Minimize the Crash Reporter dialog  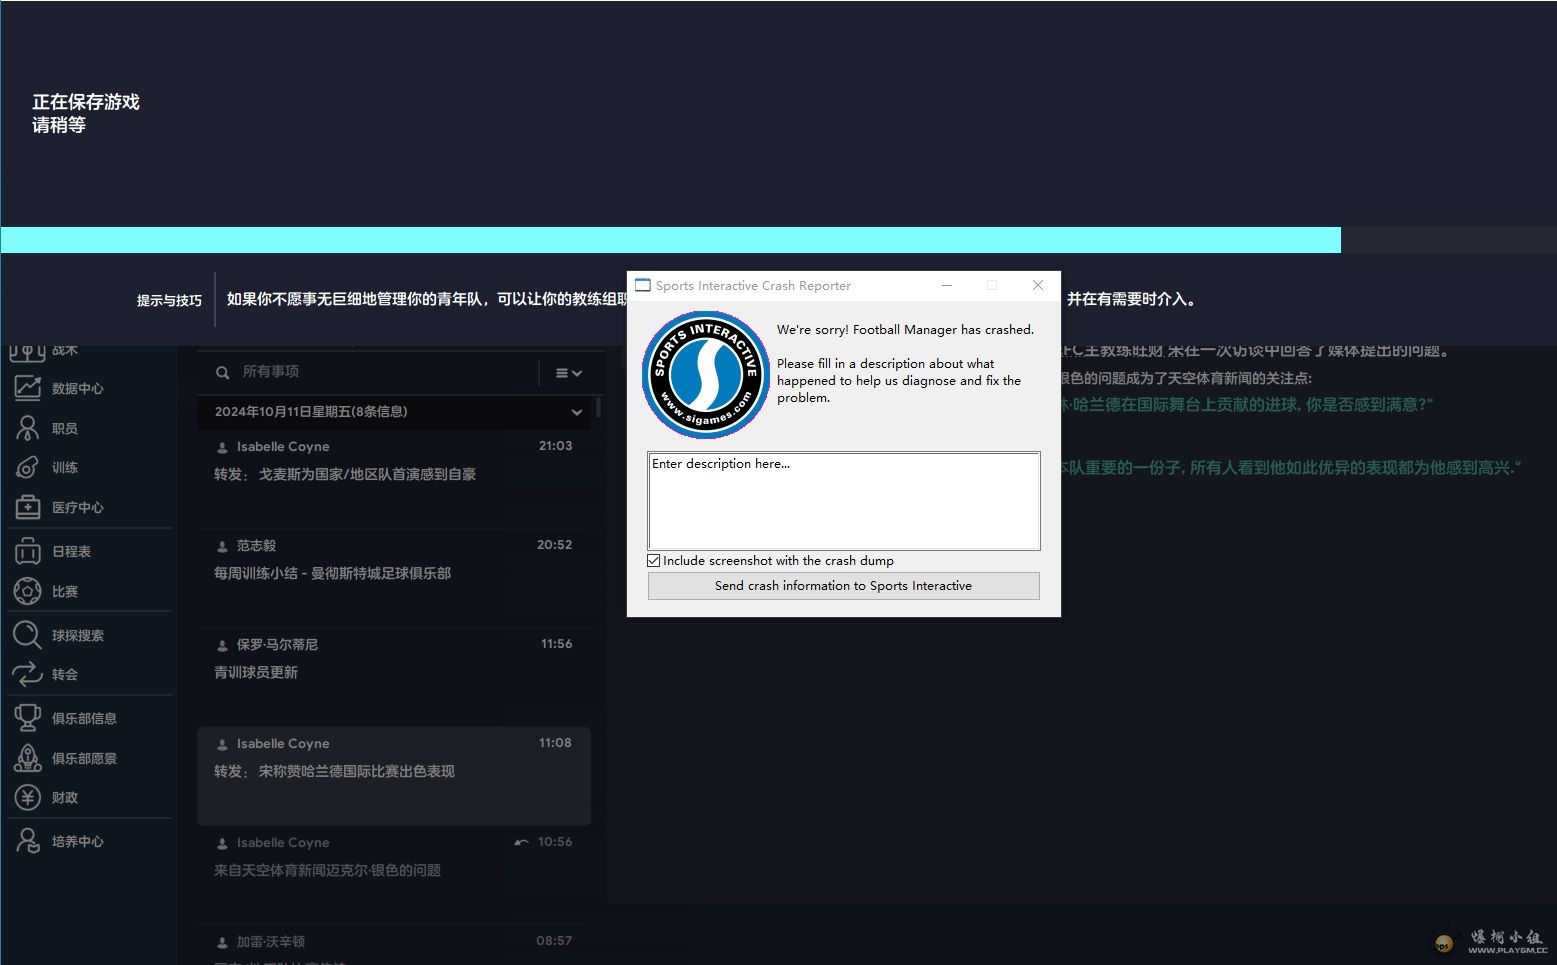pyautogui.click(x=946, y=285)
